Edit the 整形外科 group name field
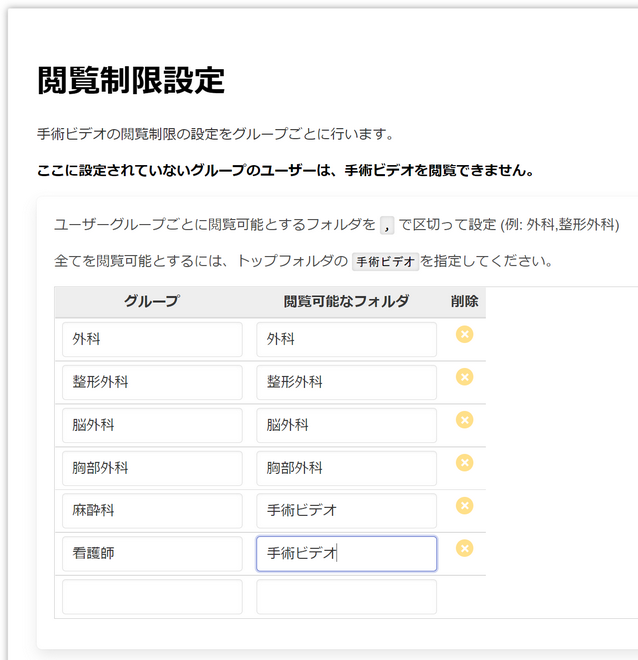The height and width of the screenshot is (660, 638). [152, 382]
